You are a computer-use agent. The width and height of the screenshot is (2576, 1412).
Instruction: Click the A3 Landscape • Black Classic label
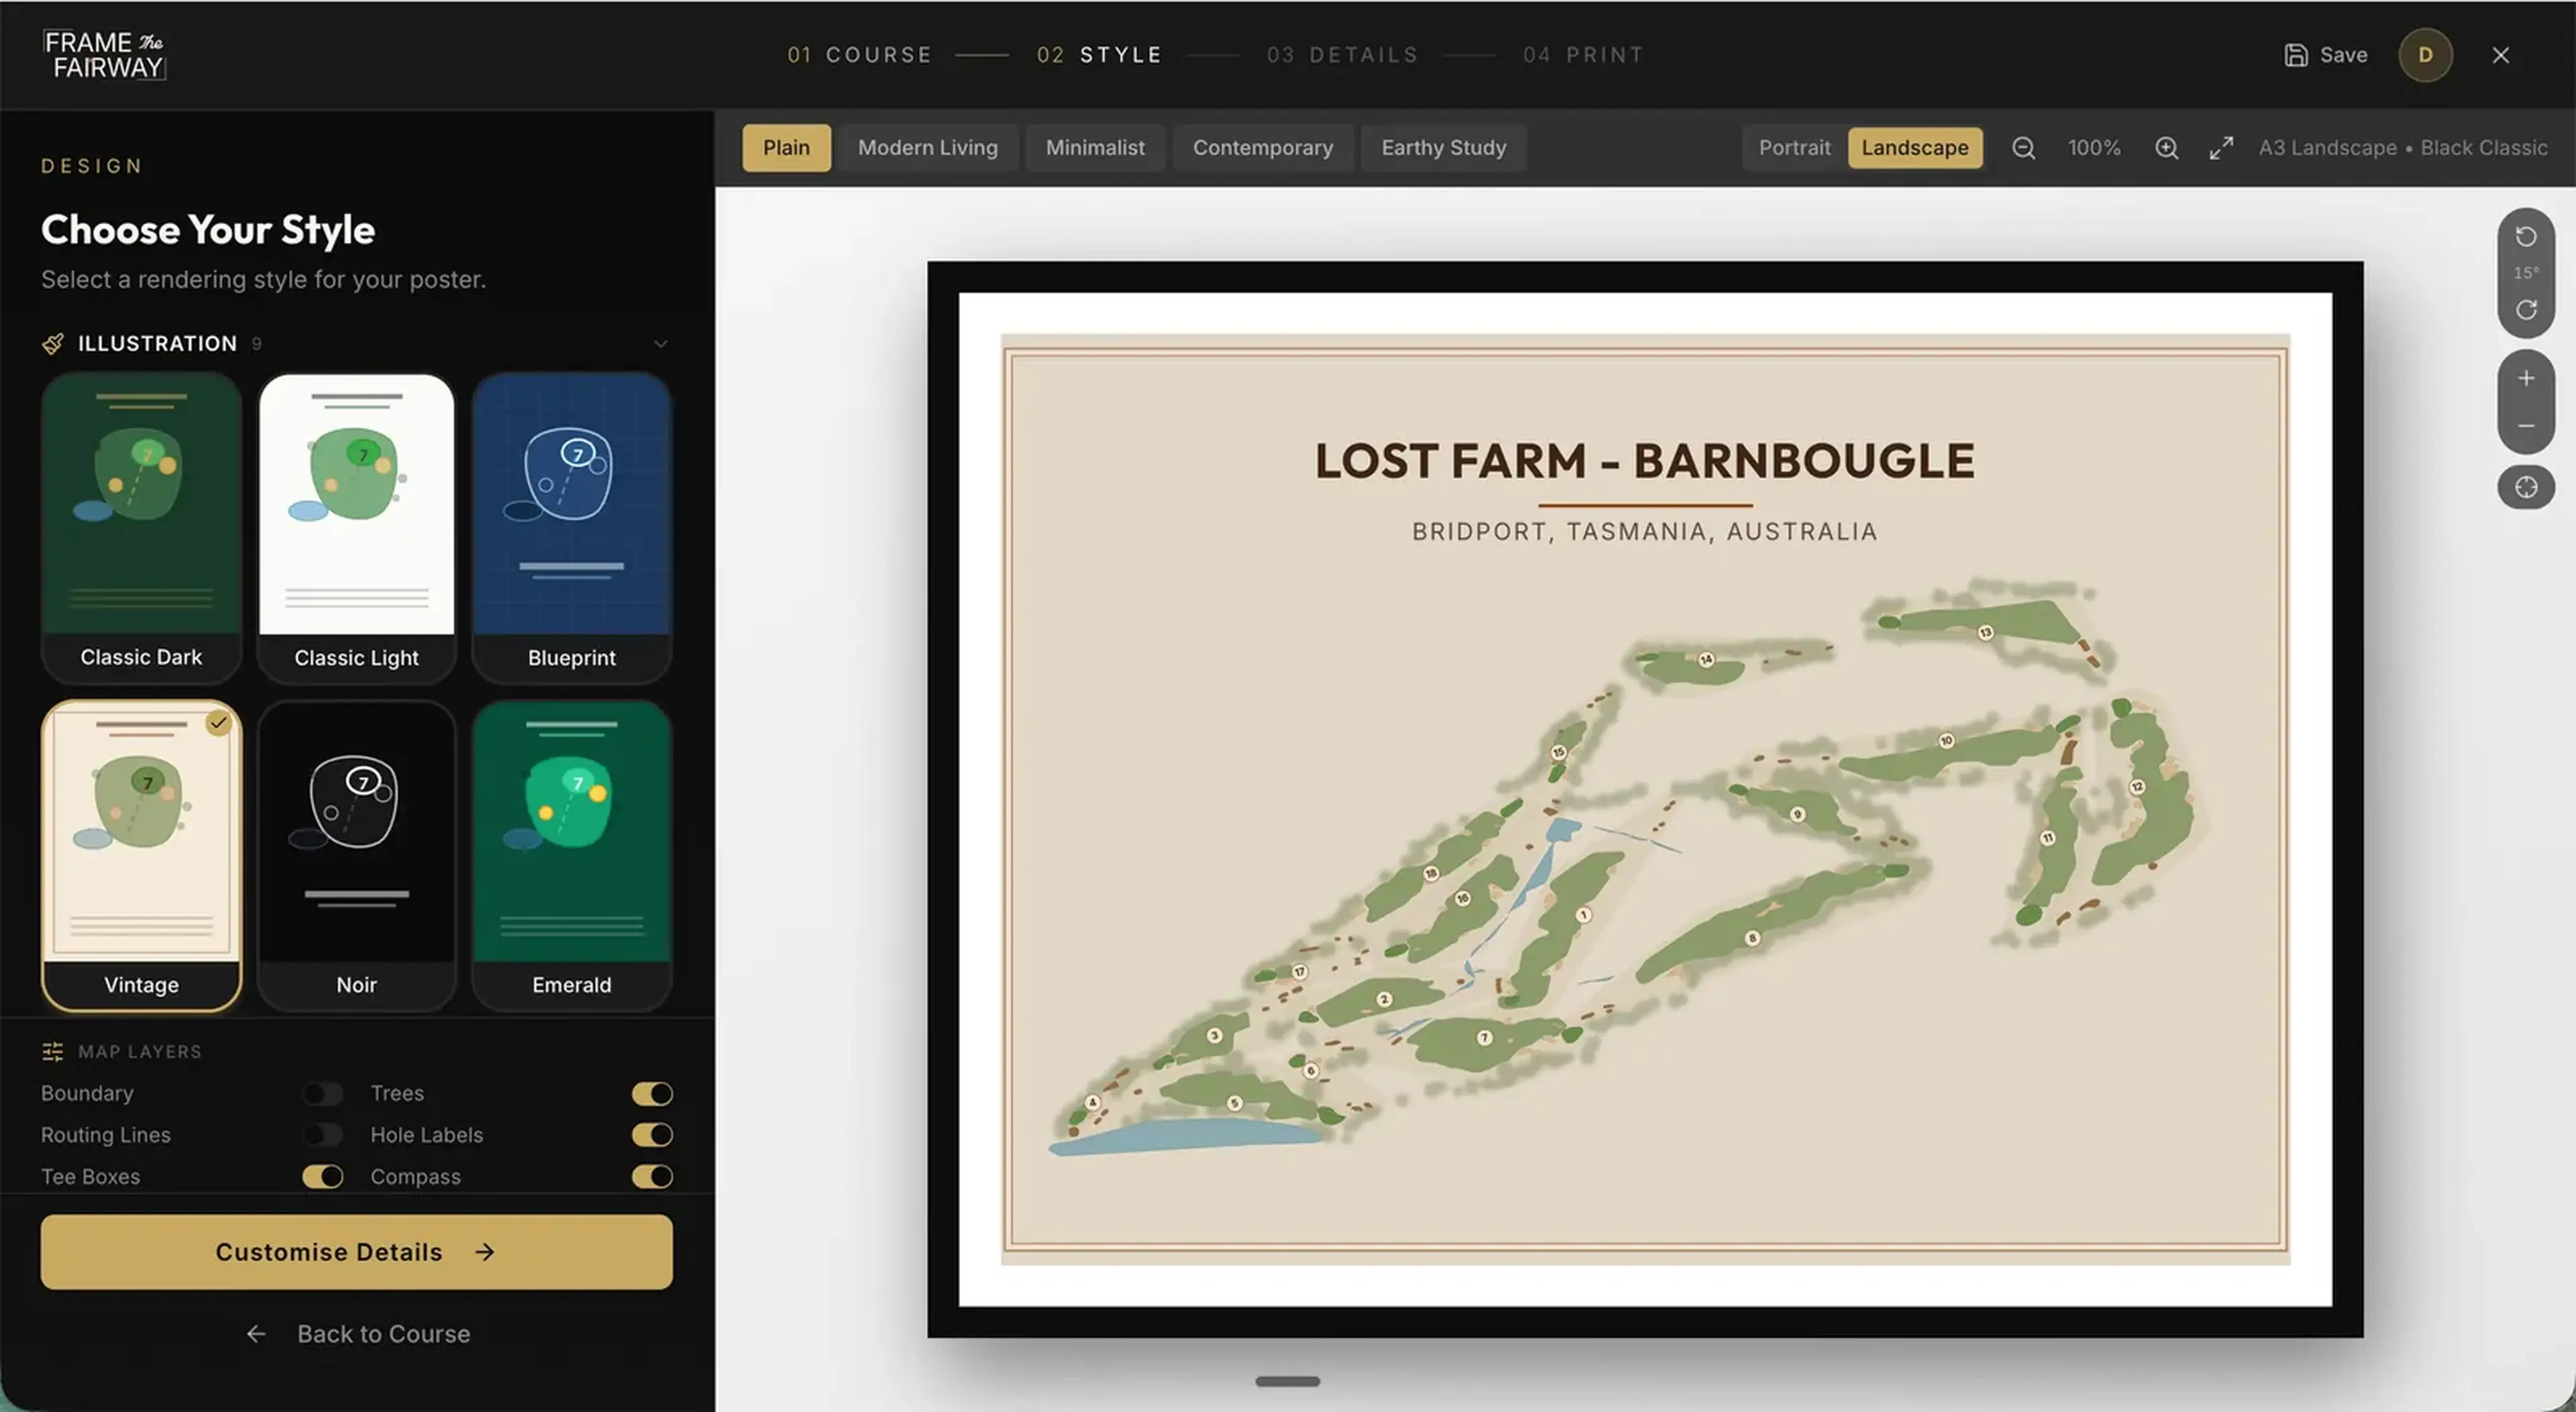pos(2403,148)
